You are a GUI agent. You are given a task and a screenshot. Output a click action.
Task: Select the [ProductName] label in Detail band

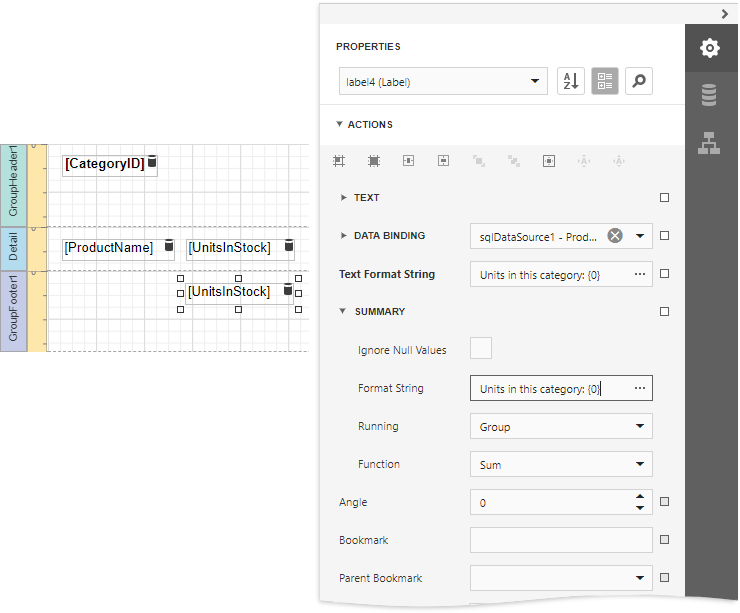[x=109, y=248]
